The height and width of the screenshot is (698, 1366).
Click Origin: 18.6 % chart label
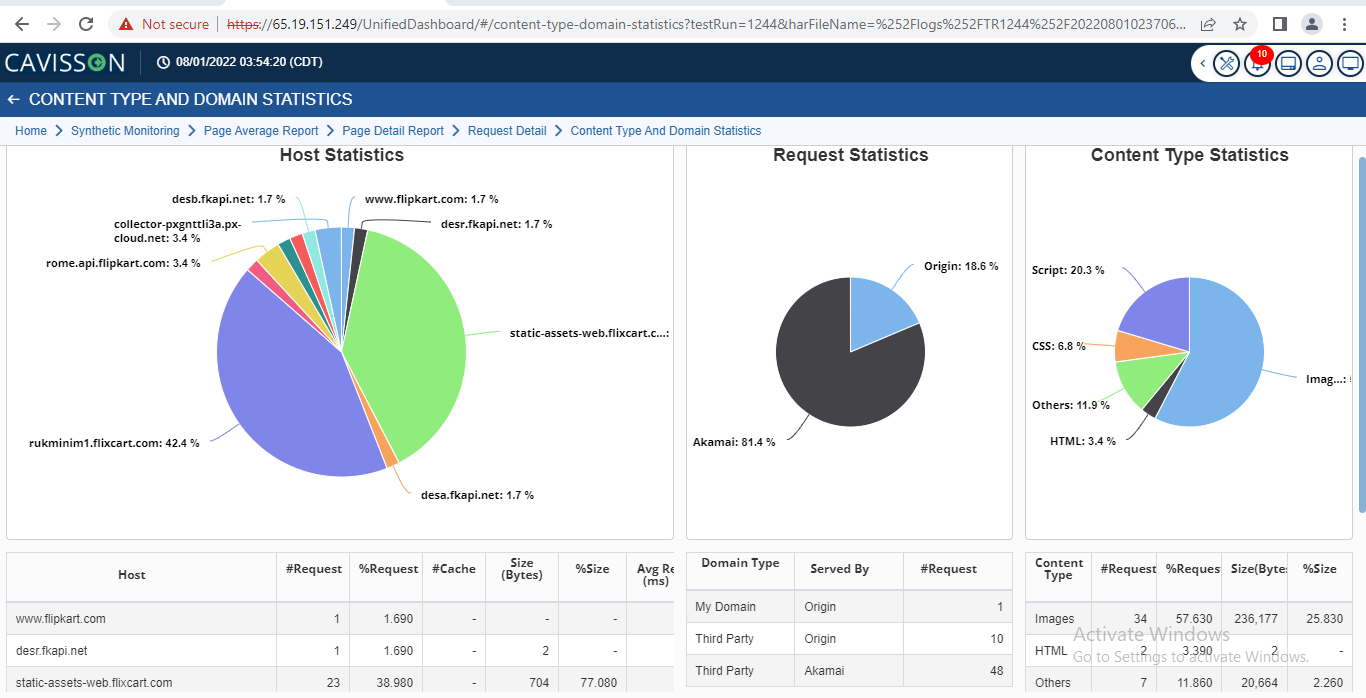(x=961, y=266)
